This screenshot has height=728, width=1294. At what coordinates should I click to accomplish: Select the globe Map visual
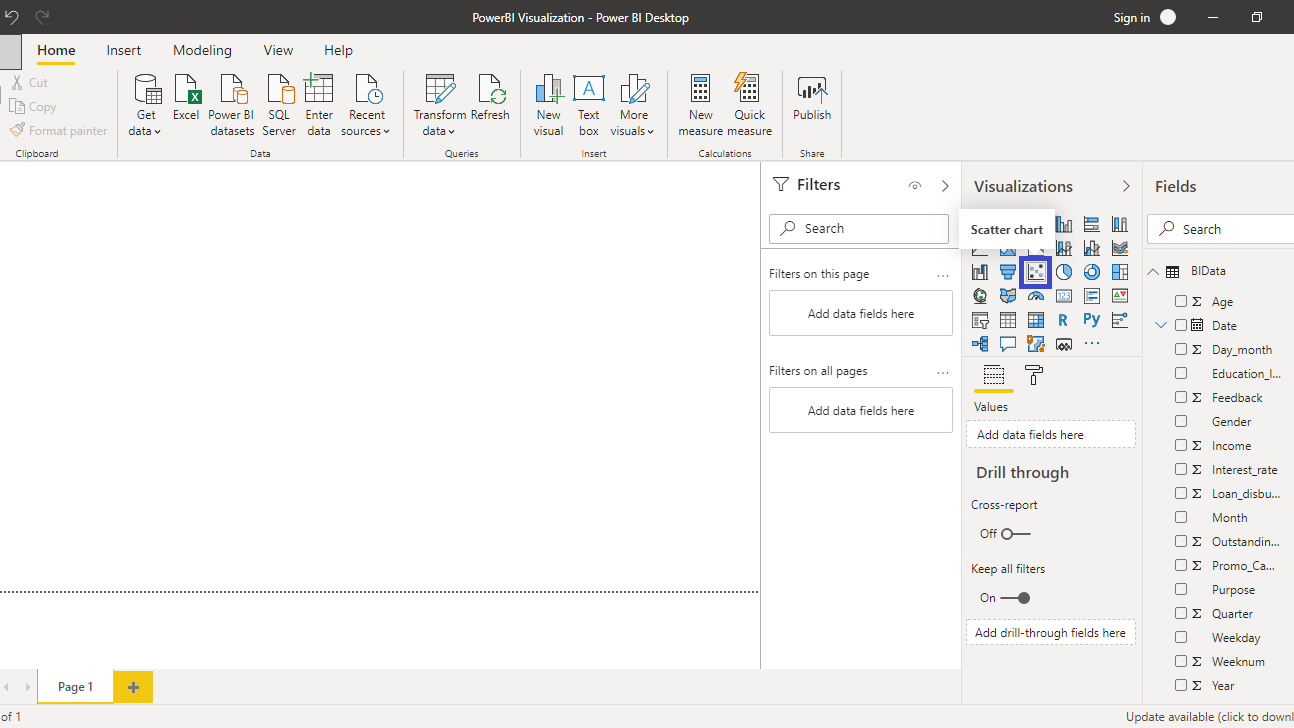pos(980,296)
